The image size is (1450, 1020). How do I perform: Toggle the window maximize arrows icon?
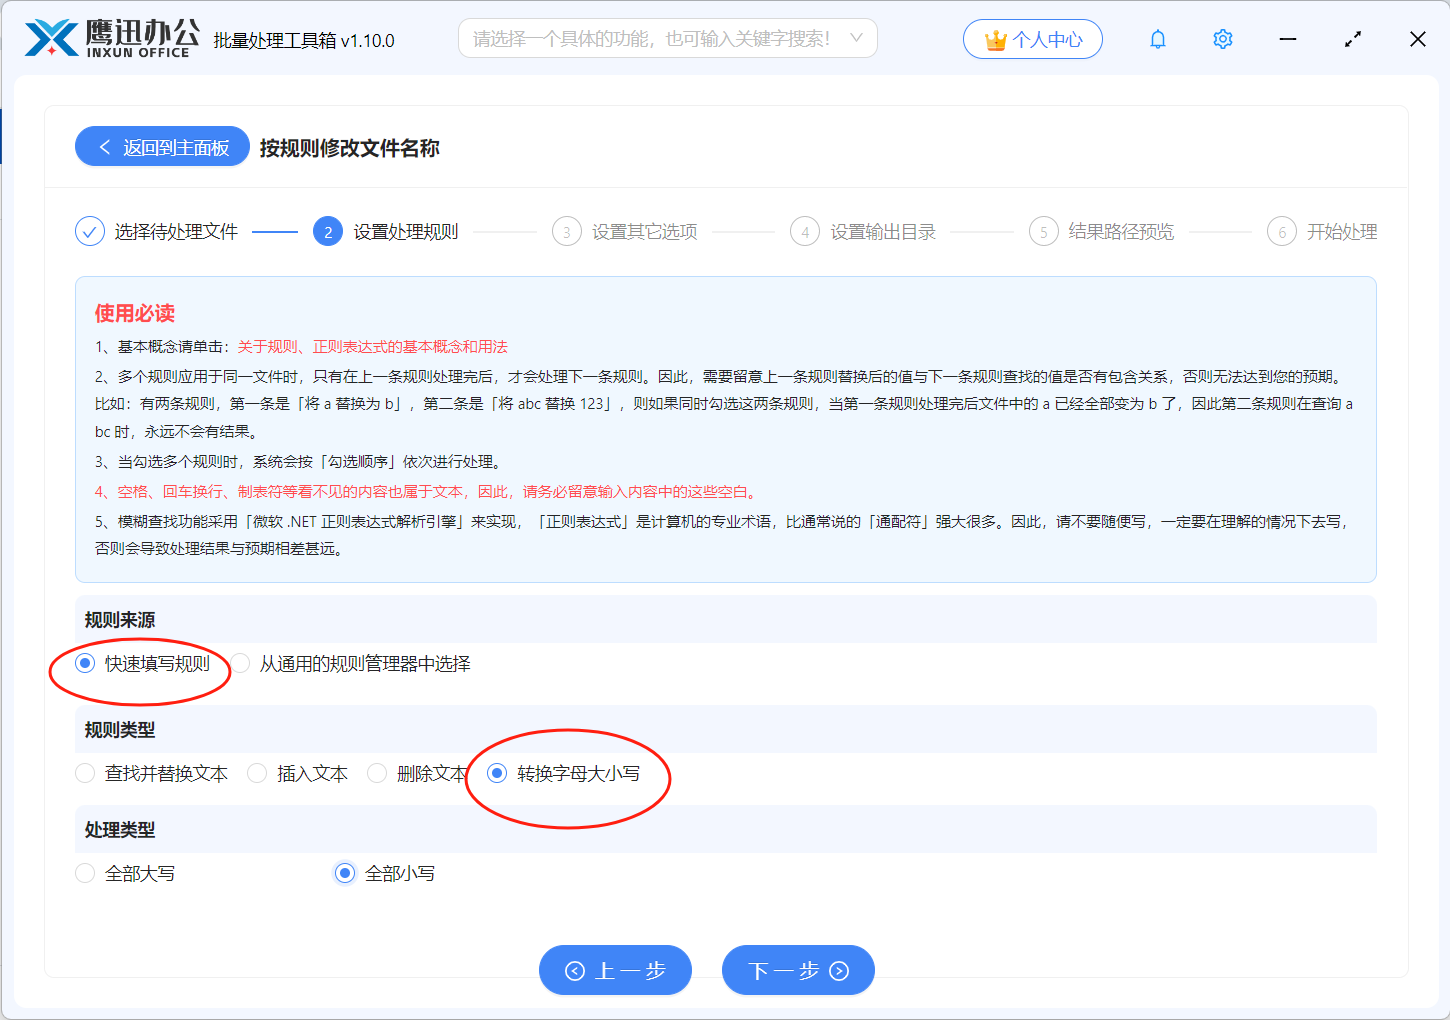[1353, 39]
